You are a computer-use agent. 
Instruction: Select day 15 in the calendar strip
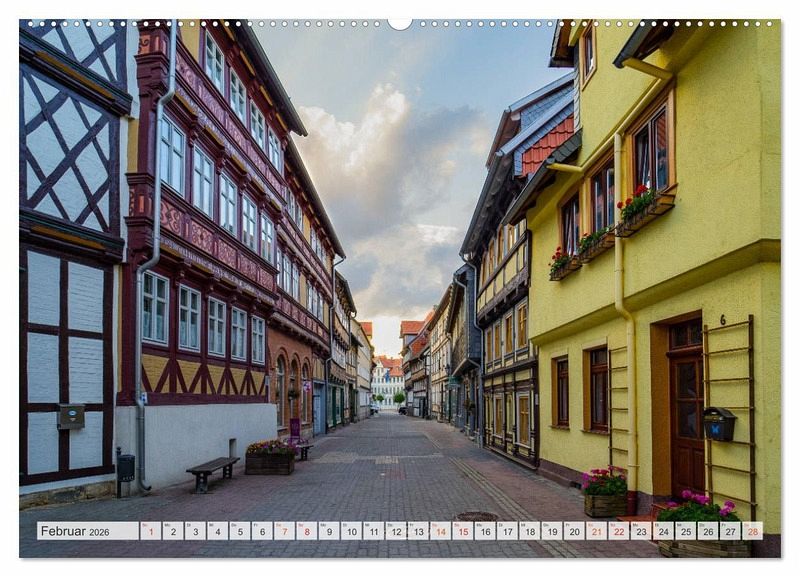pos(463,531)
